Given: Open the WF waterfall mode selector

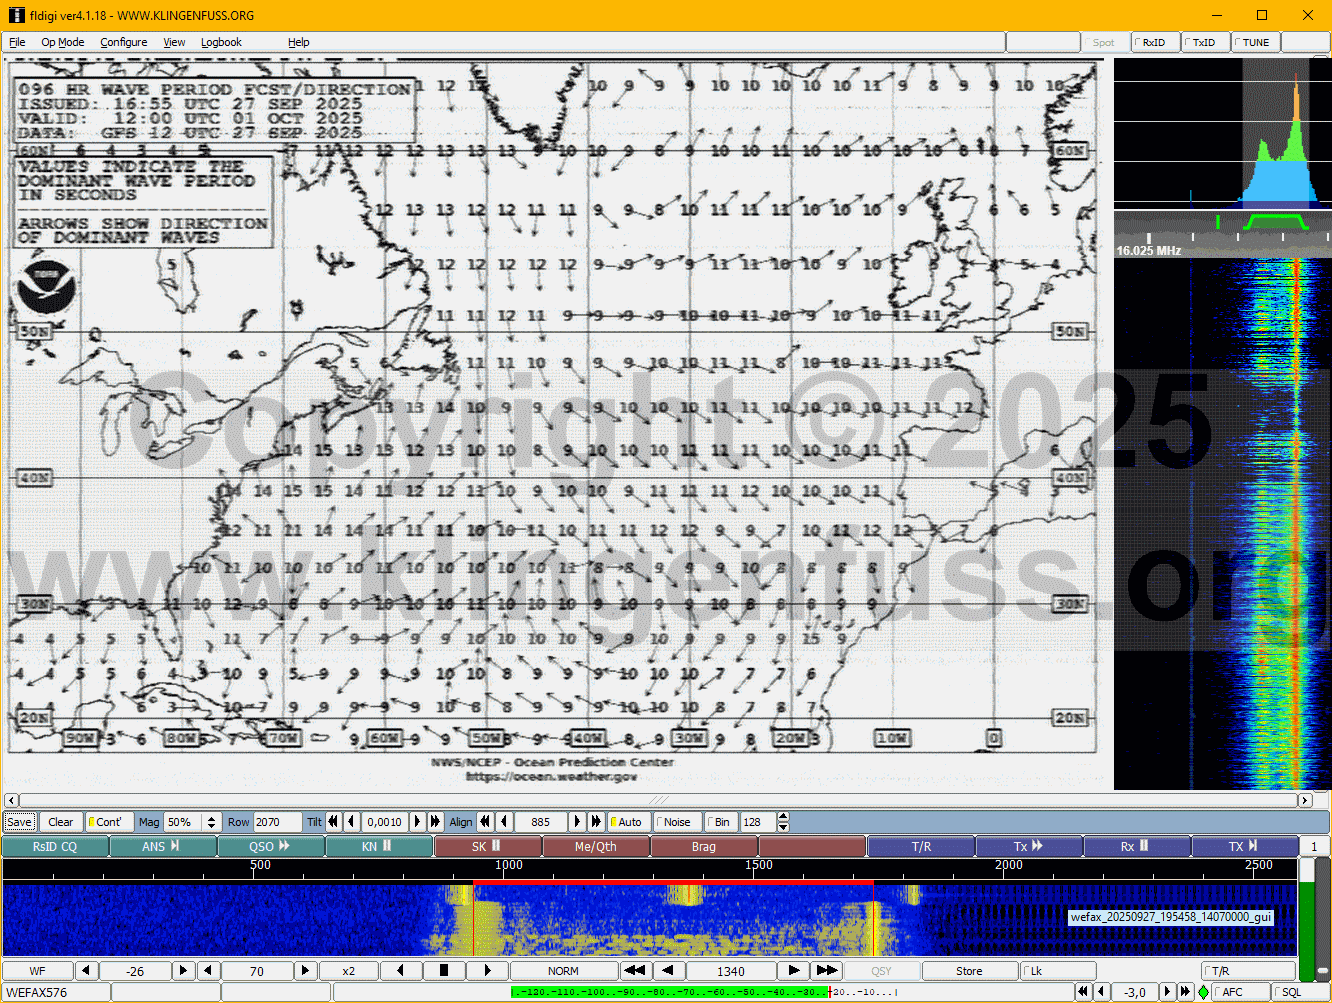Looking at the screenshot, I should point(37,970).
